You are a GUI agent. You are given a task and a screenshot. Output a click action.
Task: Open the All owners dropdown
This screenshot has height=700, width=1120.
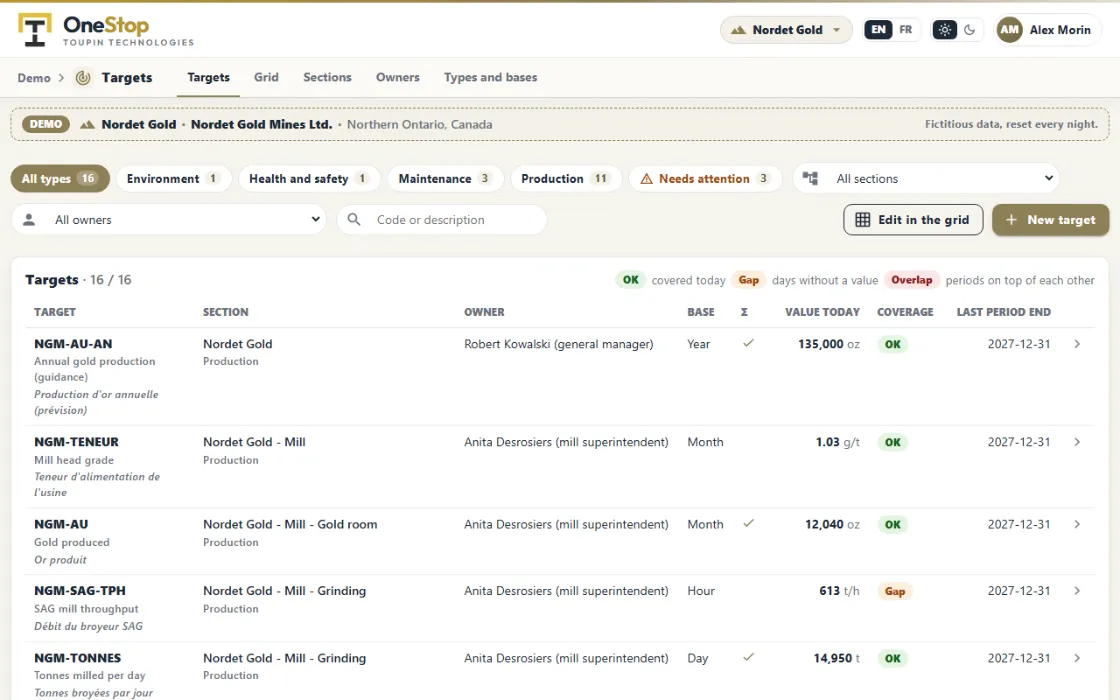(169, 220)
